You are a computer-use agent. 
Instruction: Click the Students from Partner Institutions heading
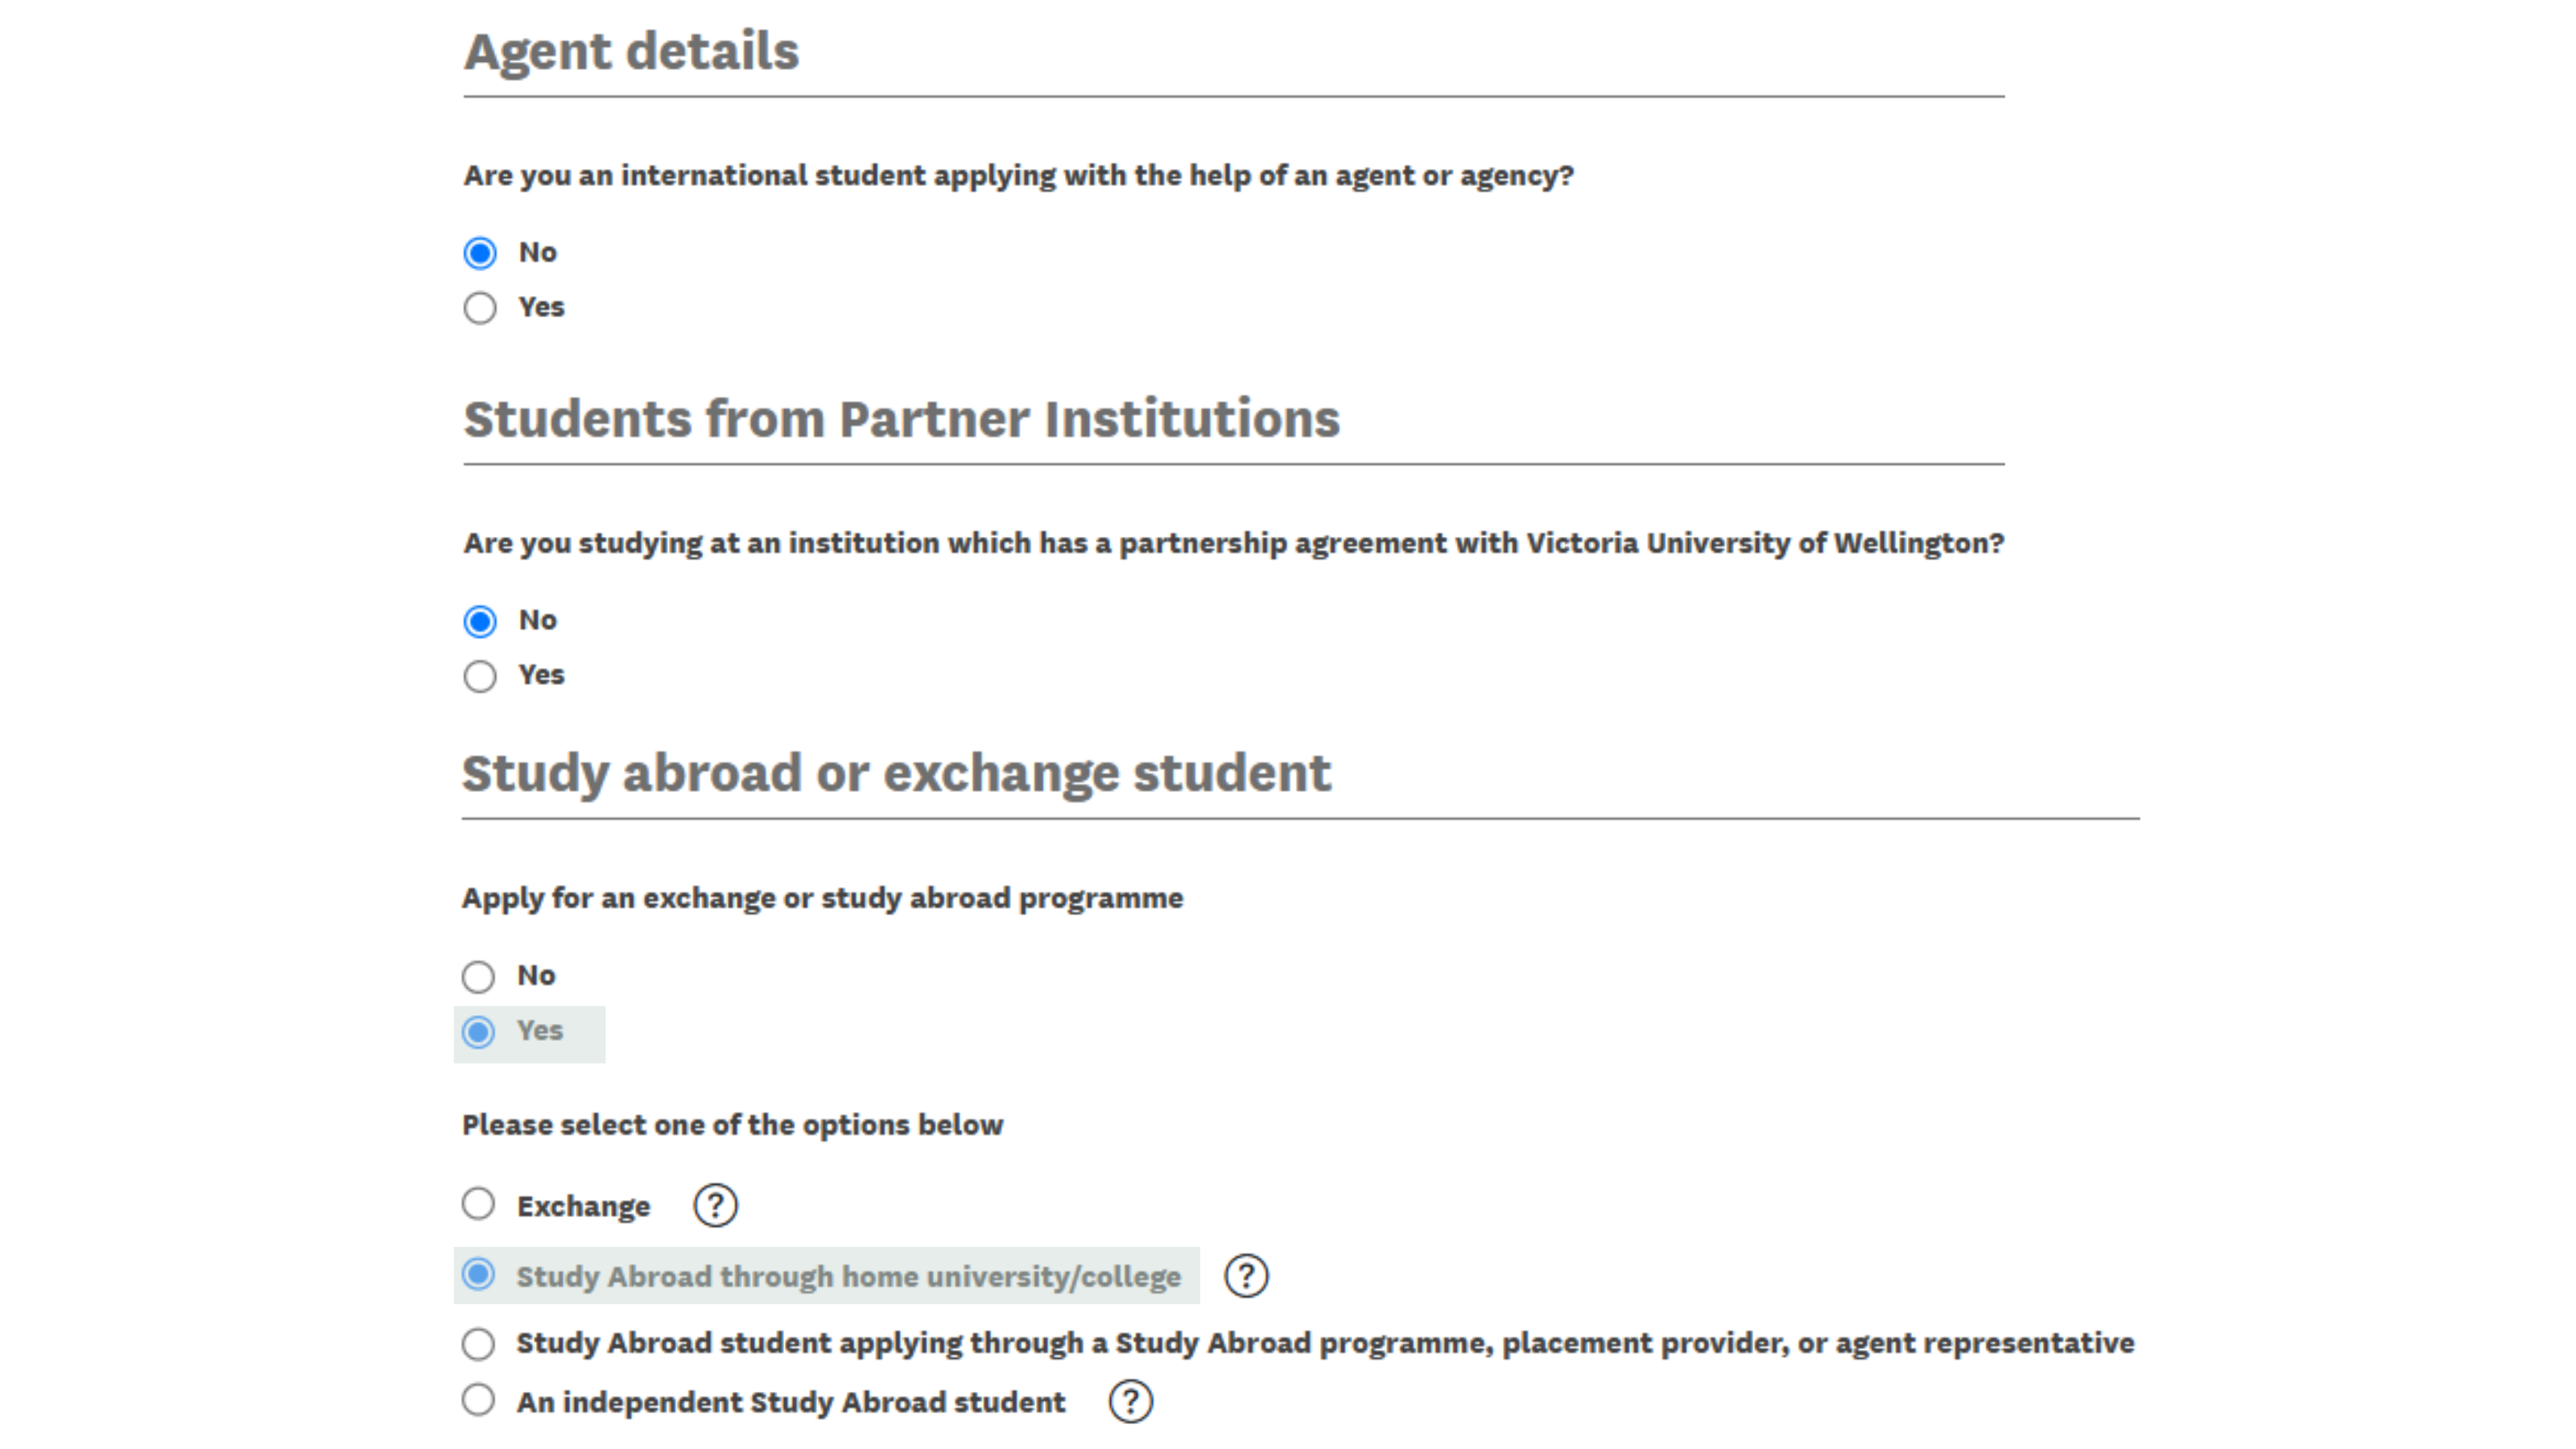pos(901,419)
